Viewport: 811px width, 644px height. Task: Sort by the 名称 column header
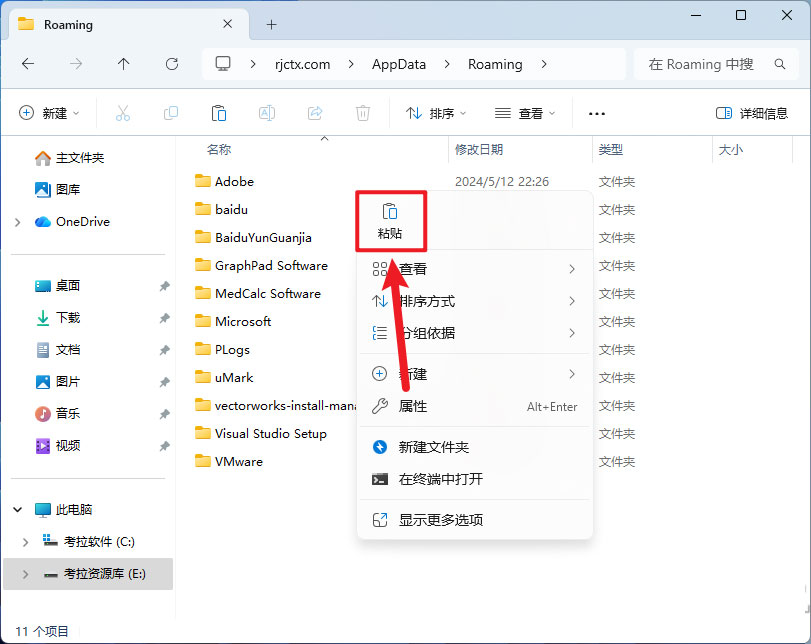pyautogui.click(x=219, y=149)
